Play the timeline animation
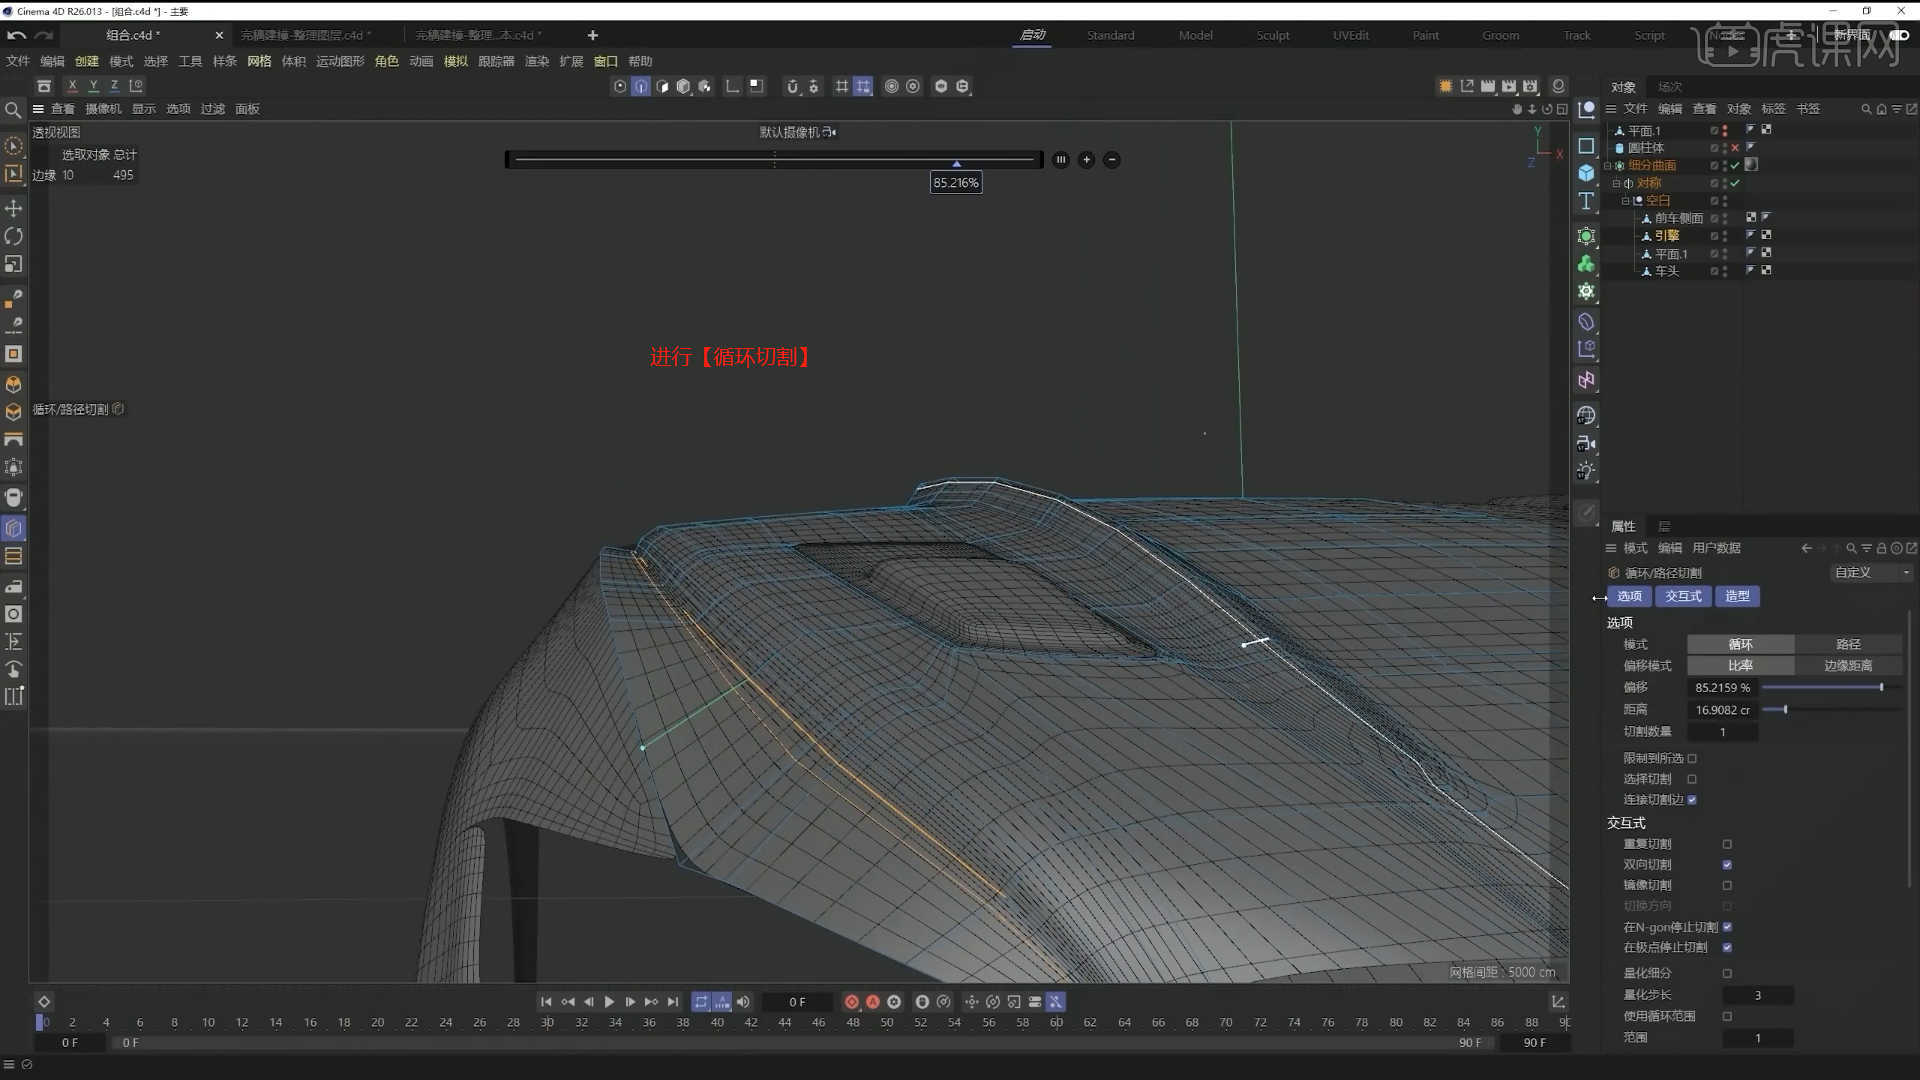The height and width of the screenshot is (1080, 1920). click(609, 1002)
